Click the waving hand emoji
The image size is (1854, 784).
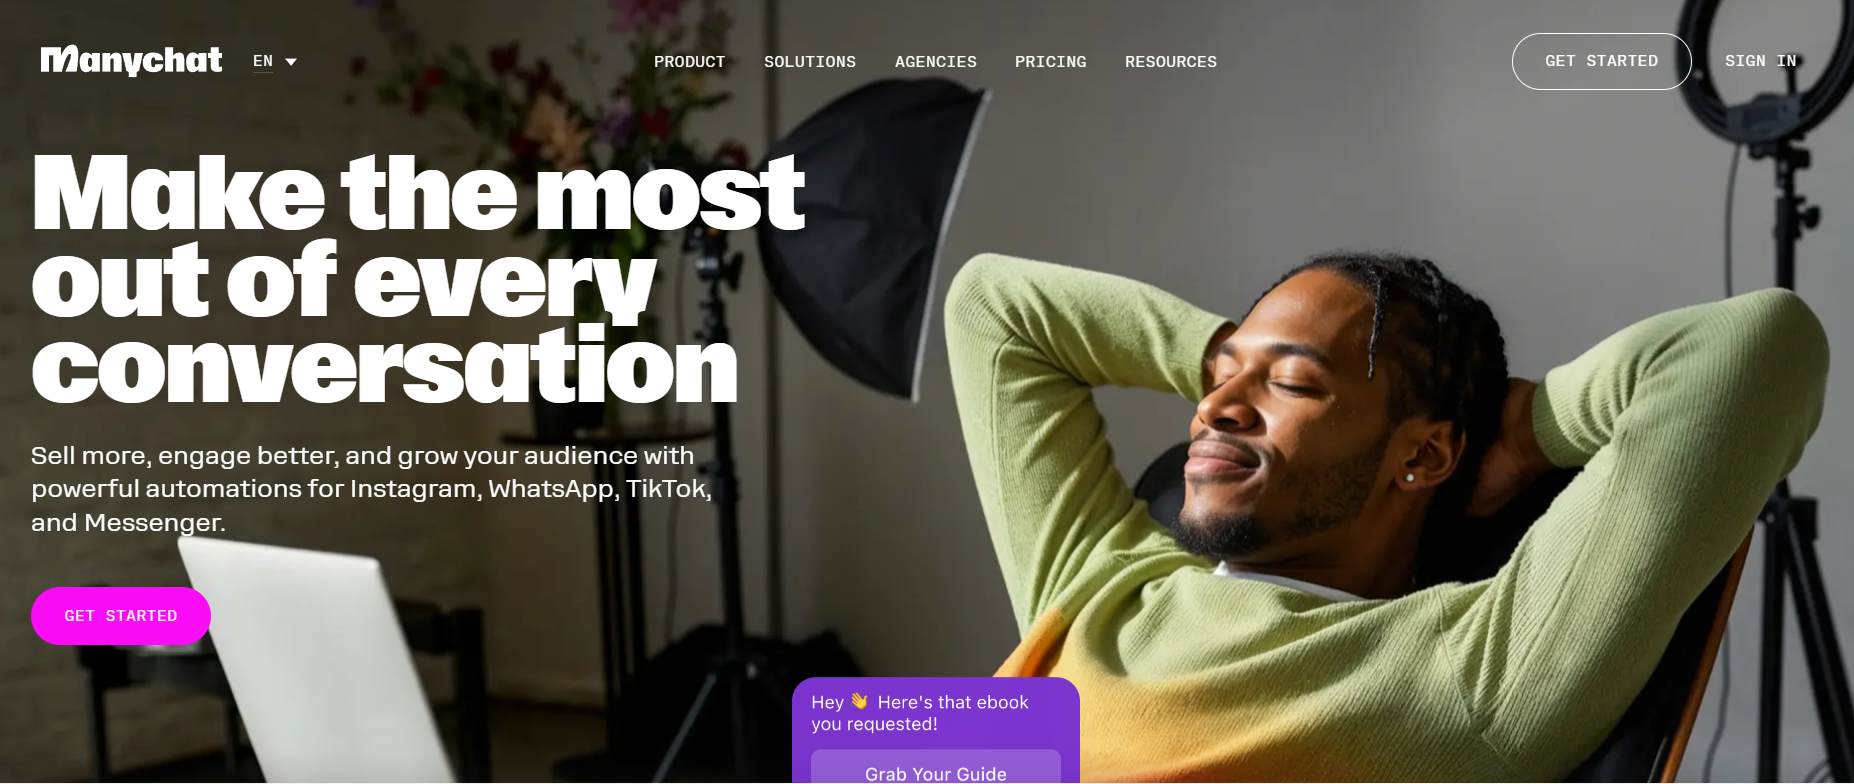click(x=859, y=702)
